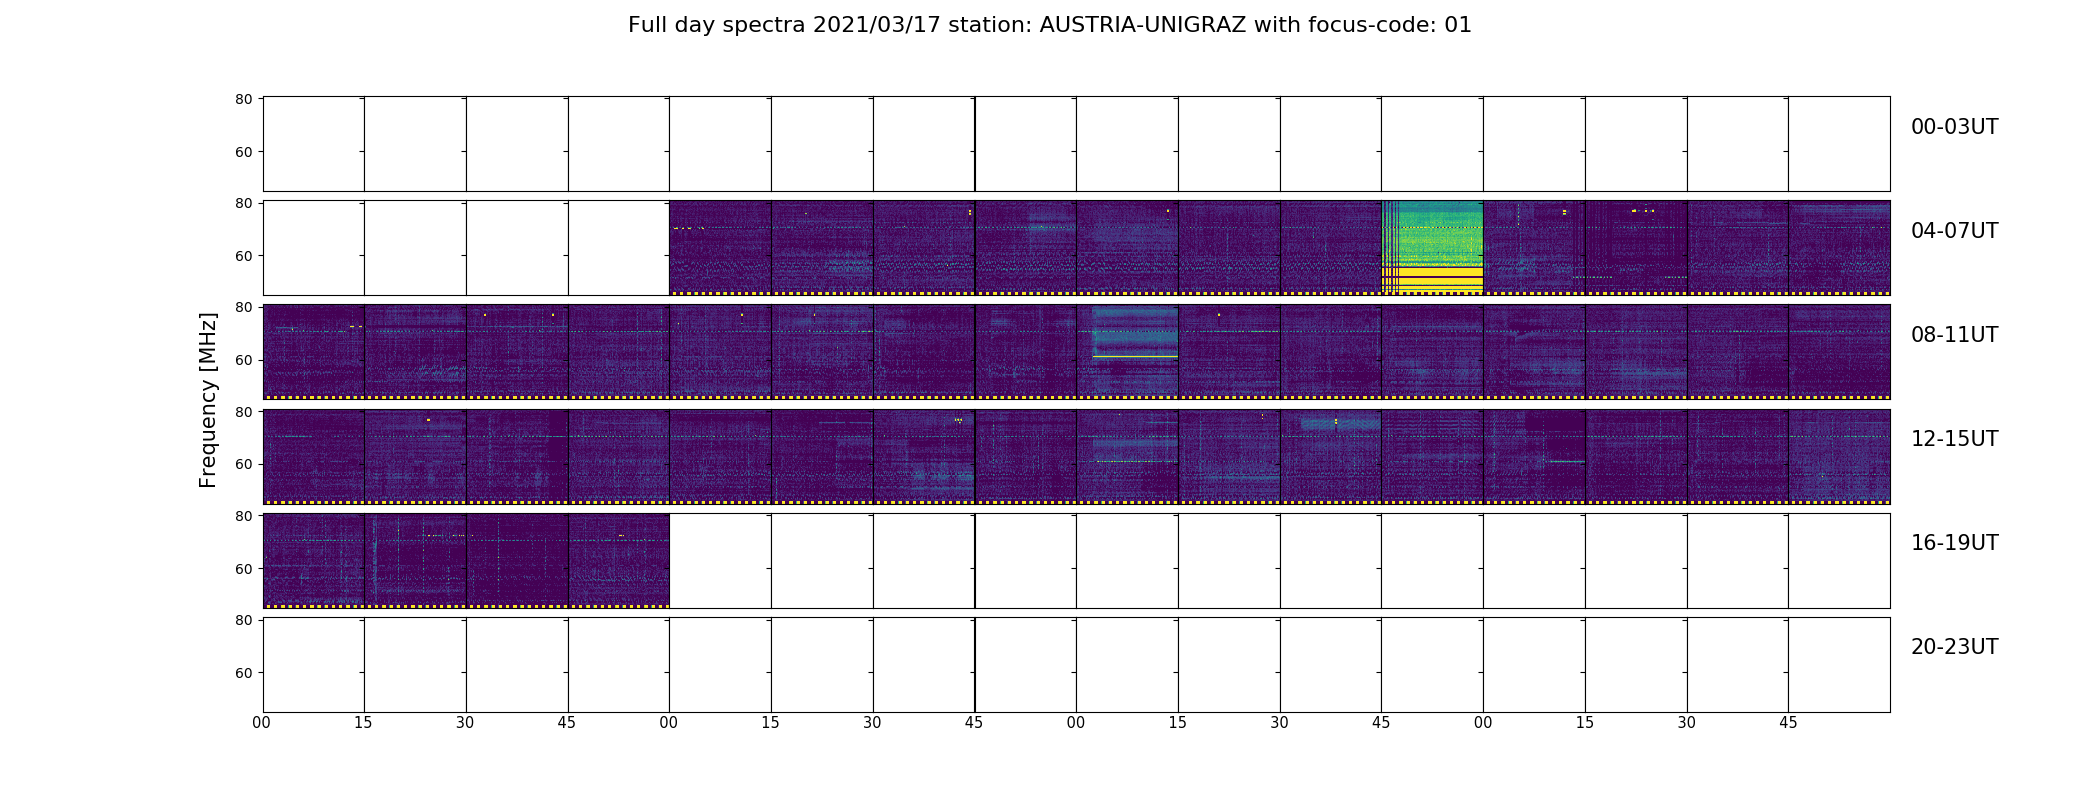Click the '80' tick label of the 16-19UT row
Screen dimensions: 2100x800
coord(243,516)
